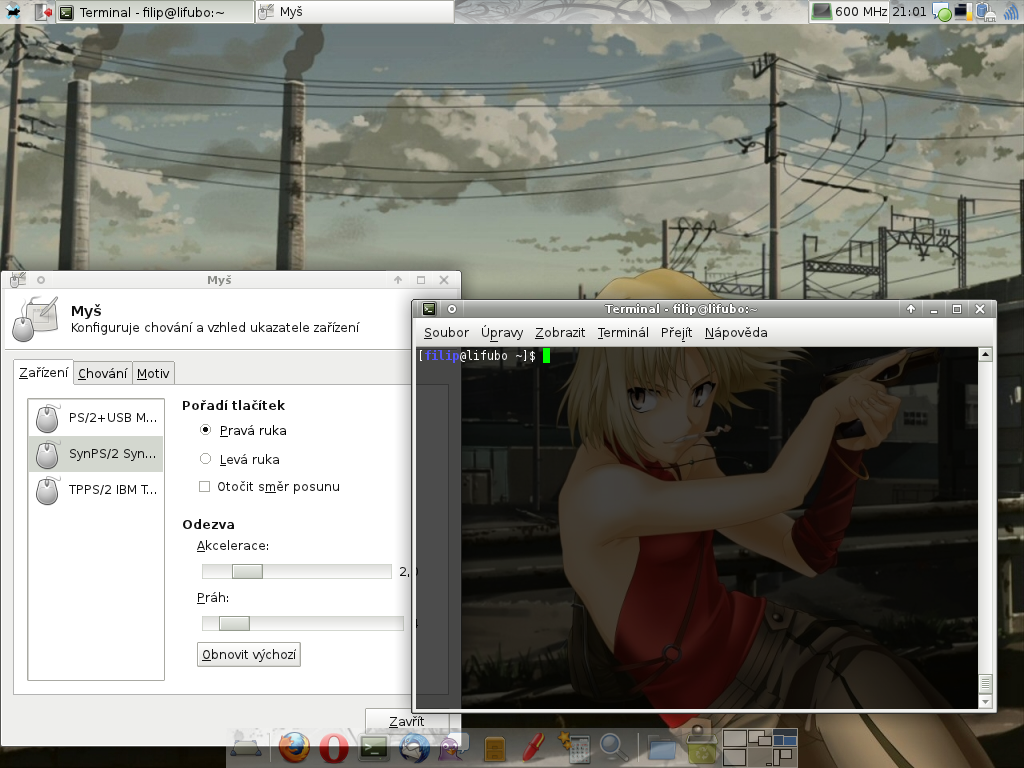Switch to the Zařízení tab
This screenshot has width=1024, height=768.
pos(44,372)
